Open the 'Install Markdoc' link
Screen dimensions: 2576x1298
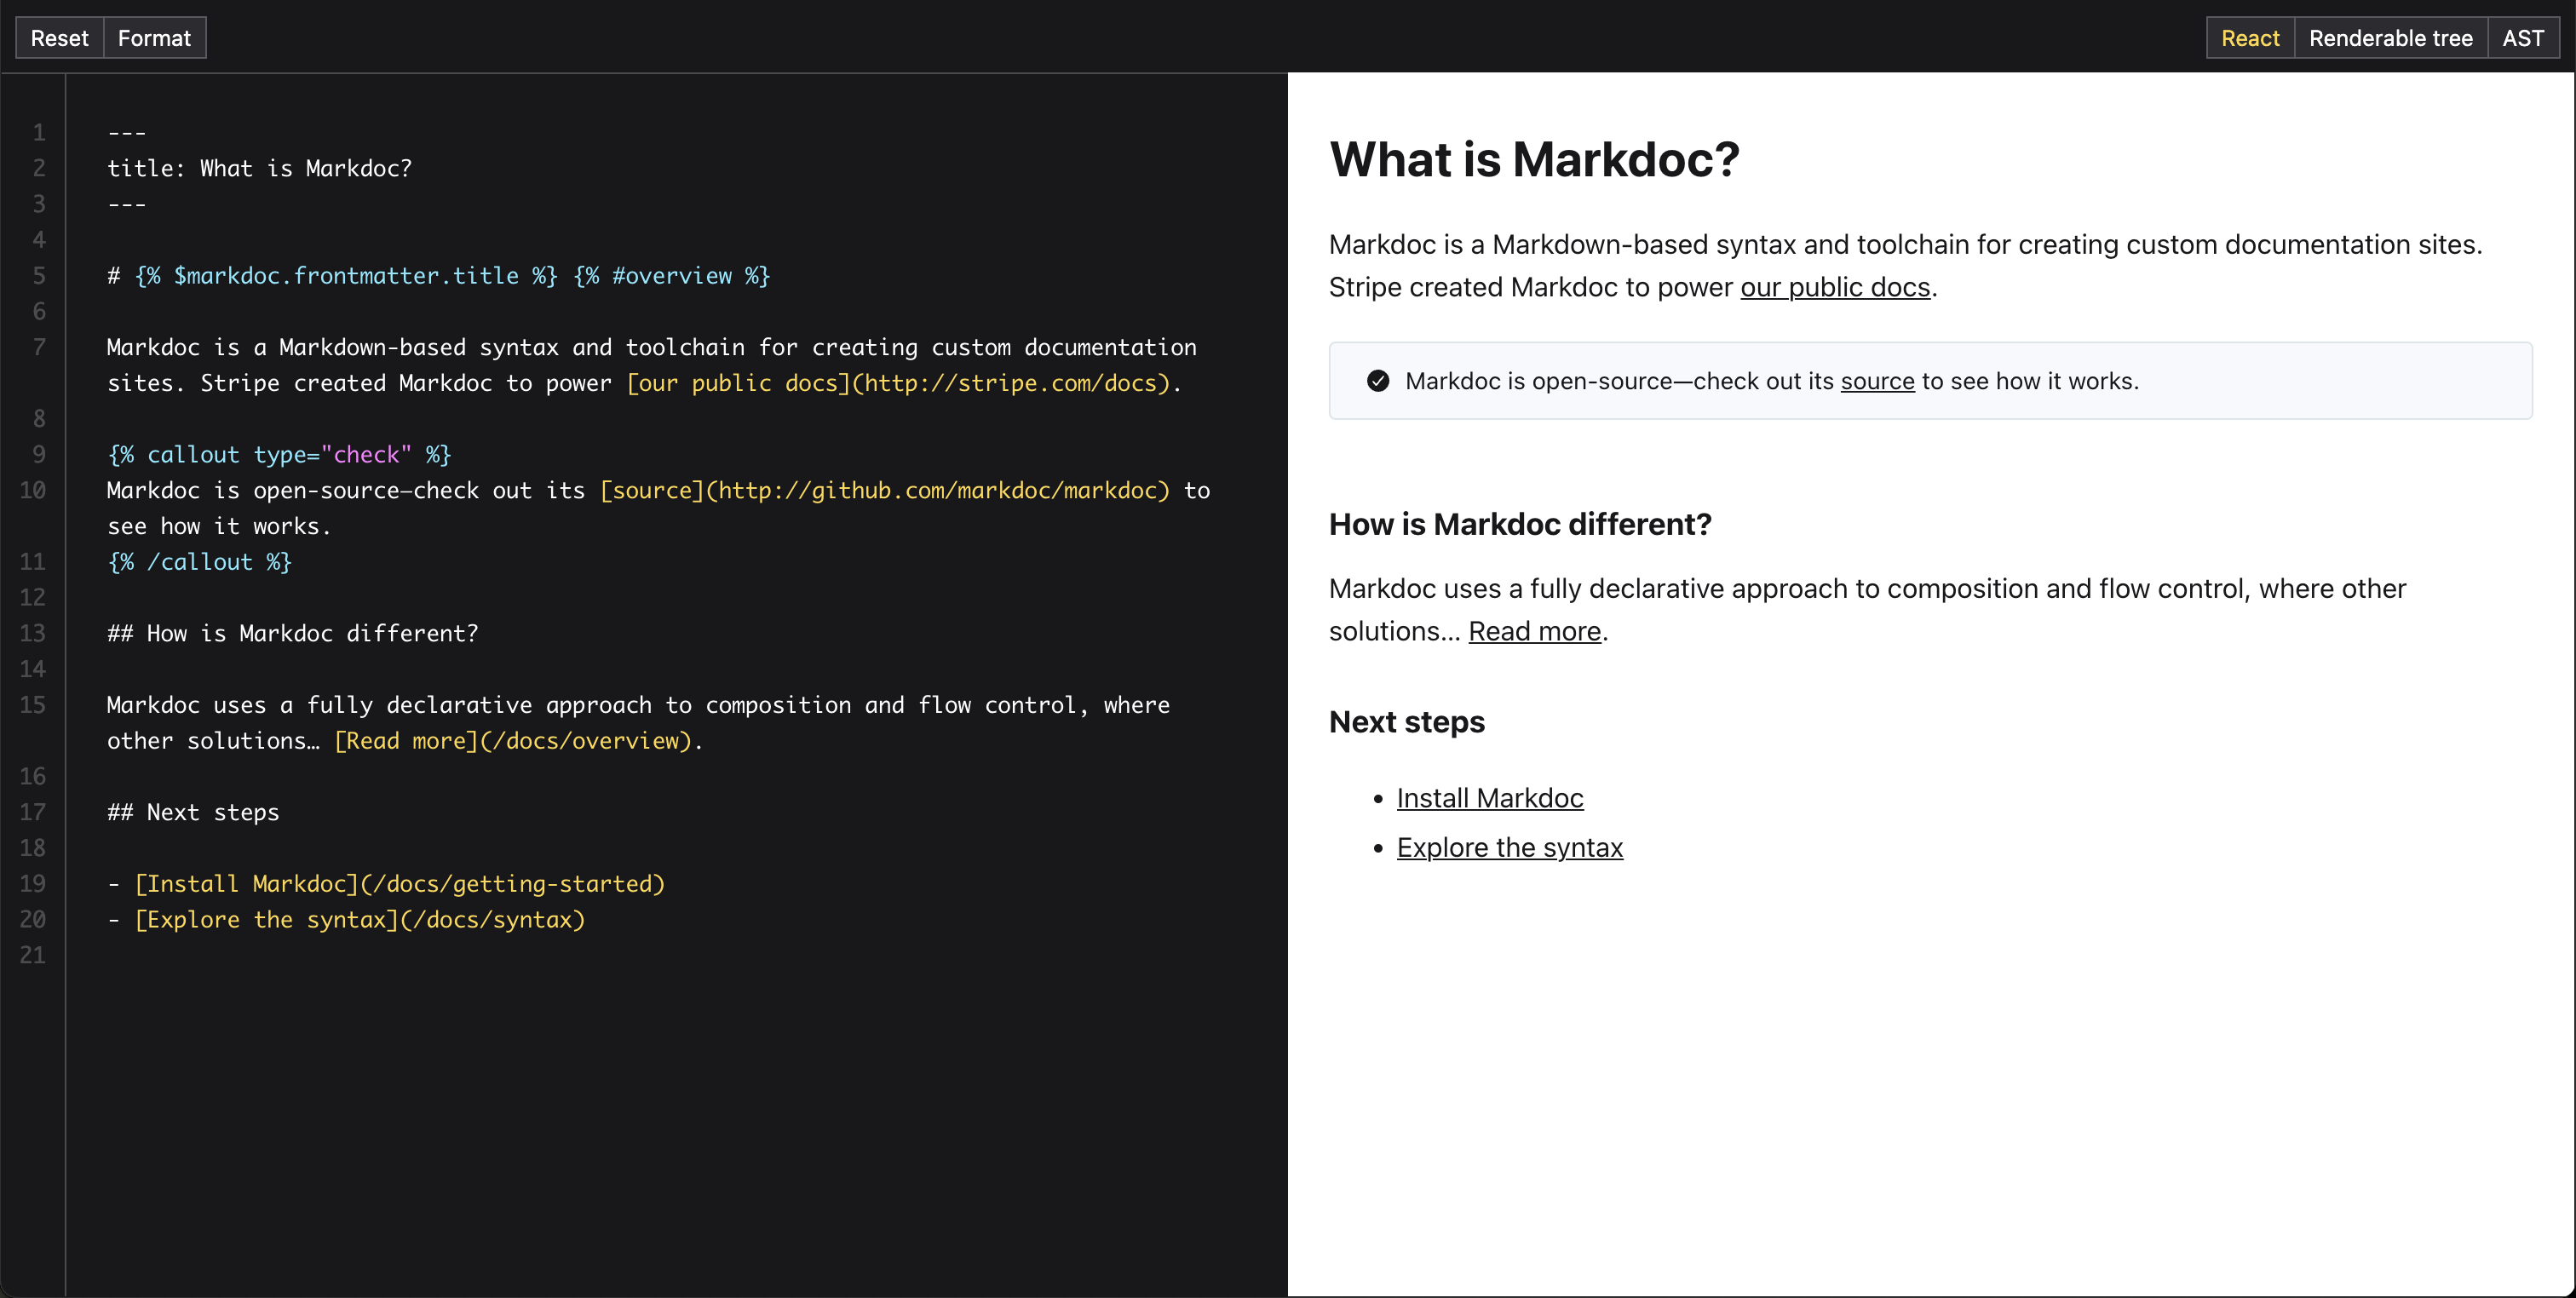(1490, 798)
